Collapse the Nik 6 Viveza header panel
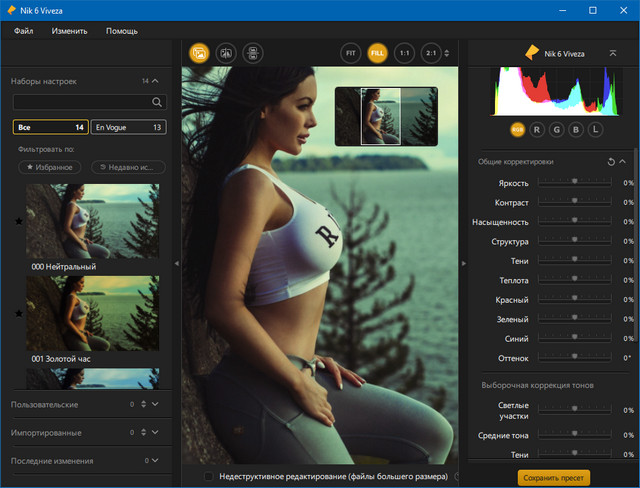The width and height of the screenshot is (640, 488). pyautogui.click(x=613, y=53)
